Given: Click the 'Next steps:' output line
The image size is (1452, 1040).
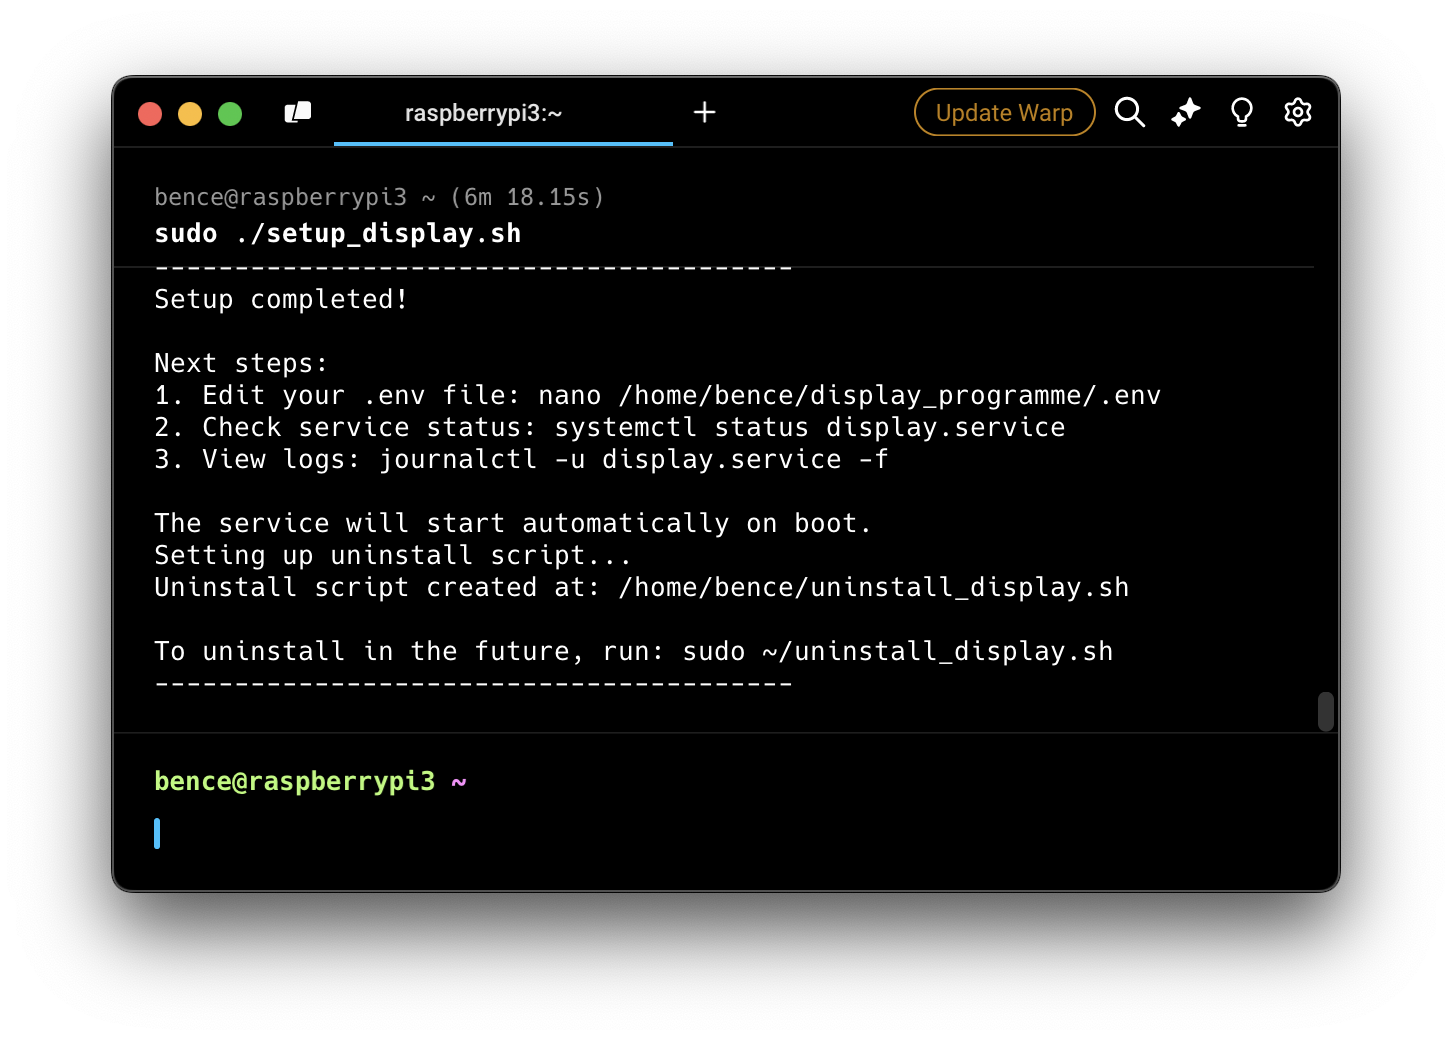Looking at the screenshot, I should click(x=241, y=363).
